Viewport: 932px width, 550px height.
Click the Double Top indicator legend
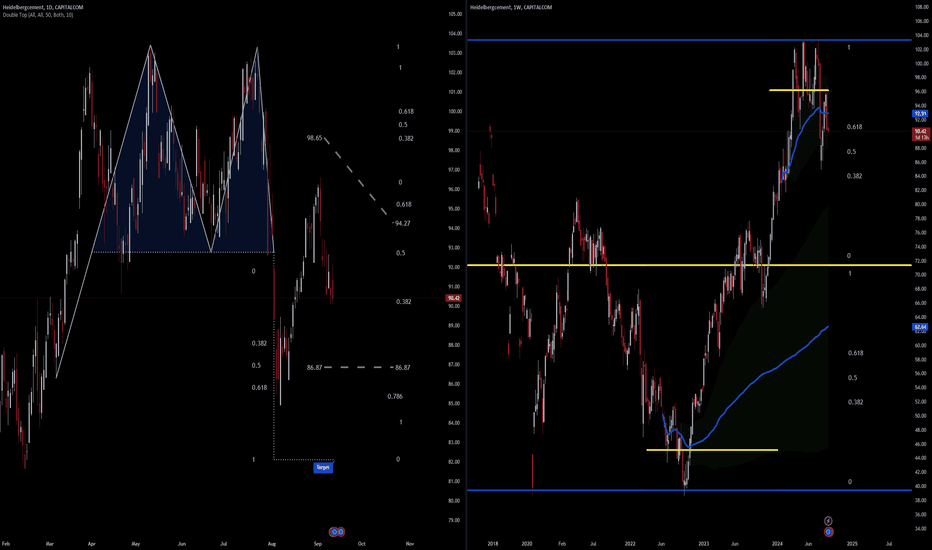[38, 15]
